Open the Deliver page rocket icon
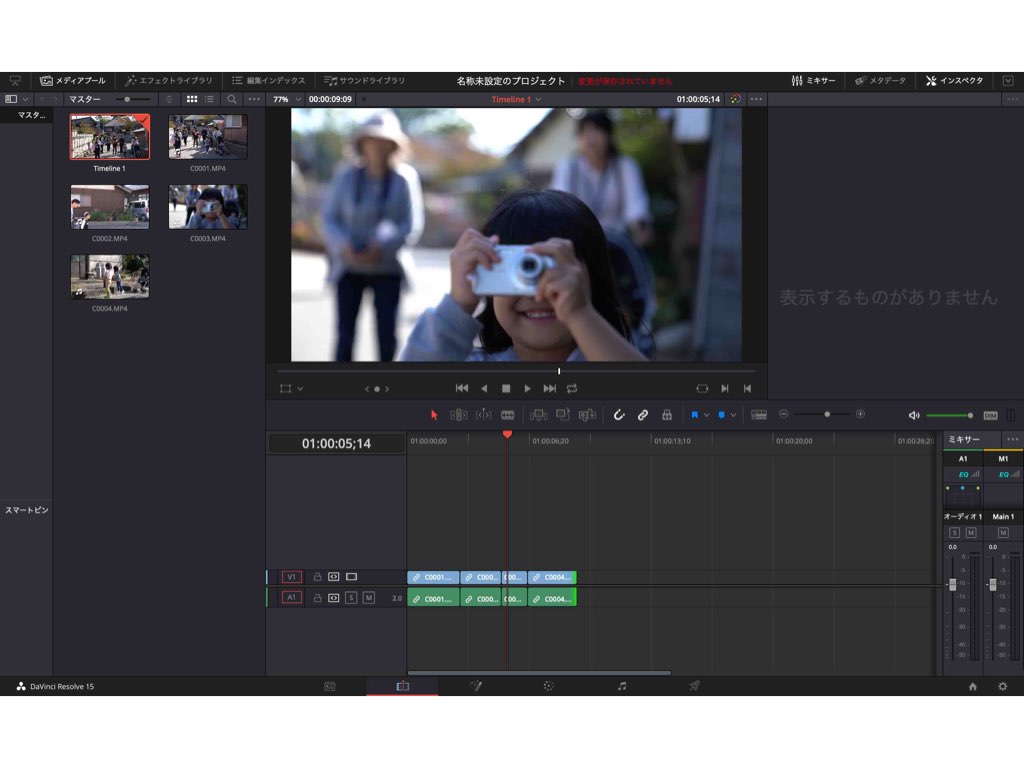This screenshot has width=1024, height=768. pyautogui.click(x=695, y=686)
